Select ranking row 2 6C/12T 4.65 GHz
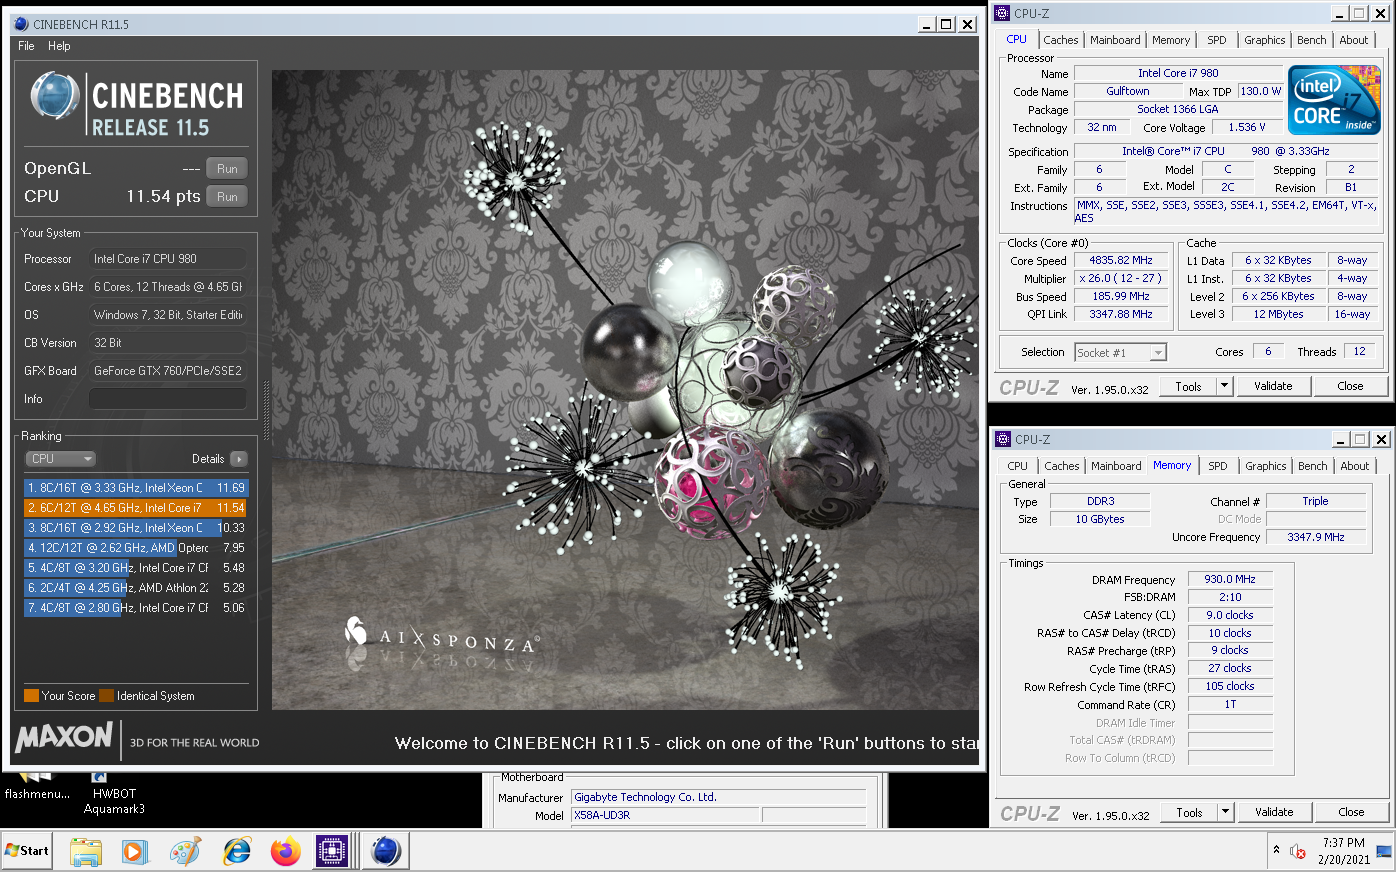The image size is (1396, 872). click(136, 508)
